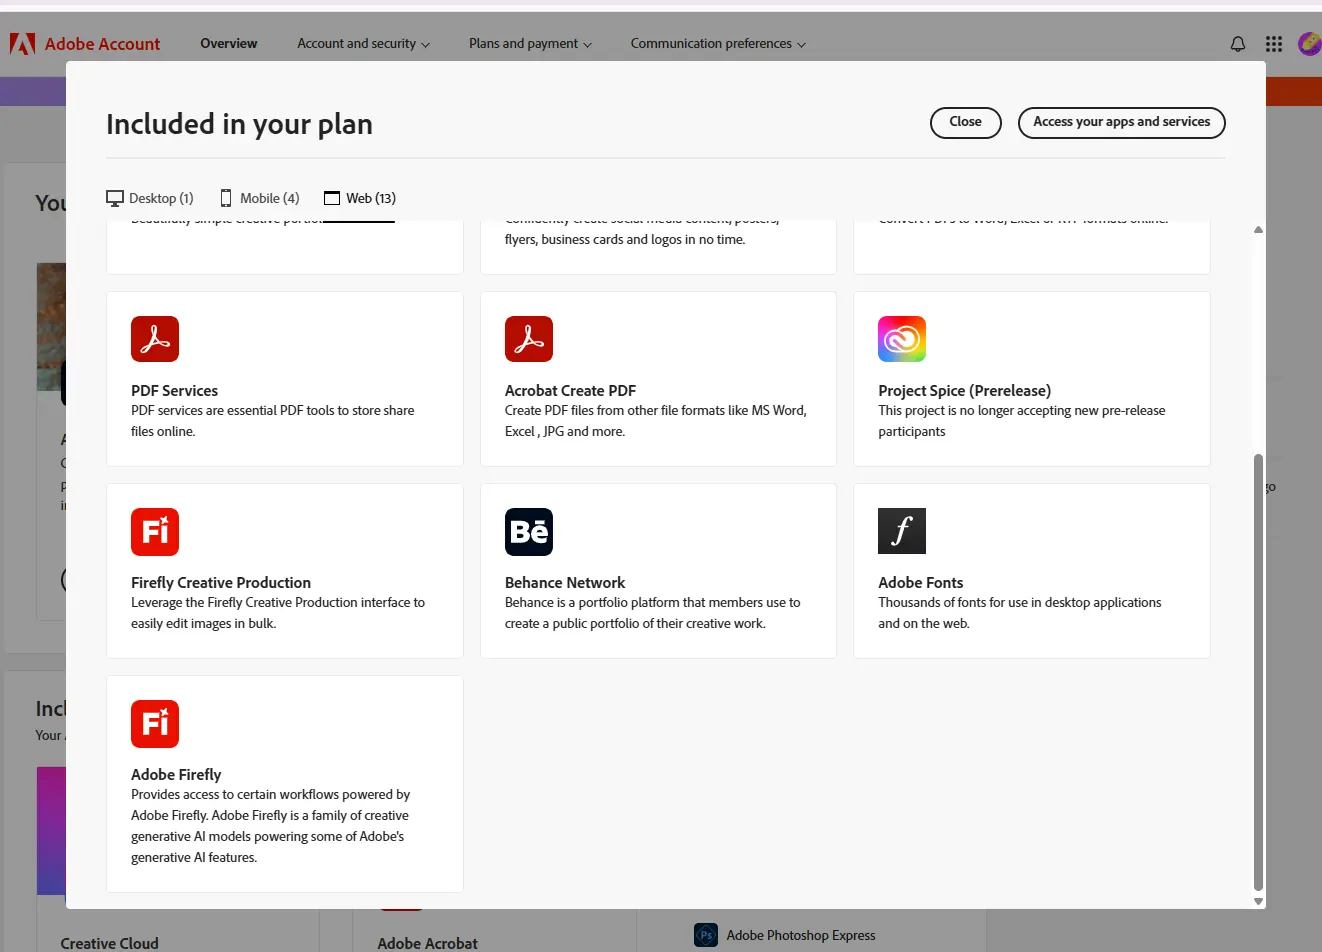Click the dialog scrollbar down arrow

pos(1258,901)
